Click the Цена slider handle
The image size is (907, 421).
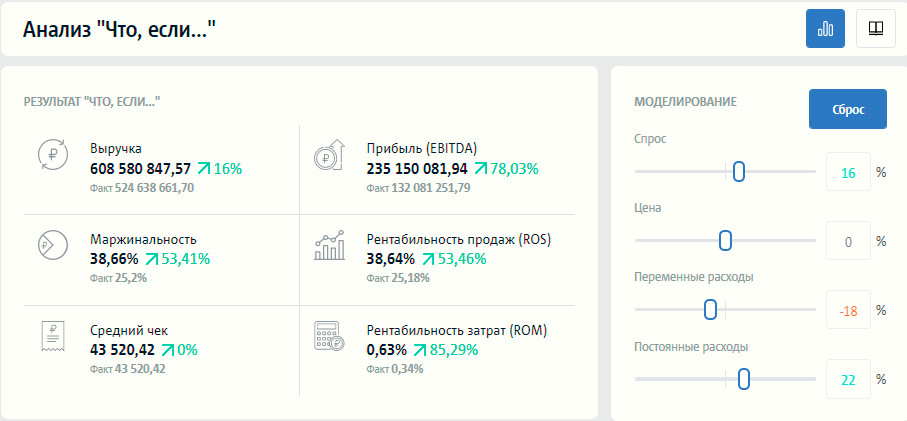coord(725,241)
